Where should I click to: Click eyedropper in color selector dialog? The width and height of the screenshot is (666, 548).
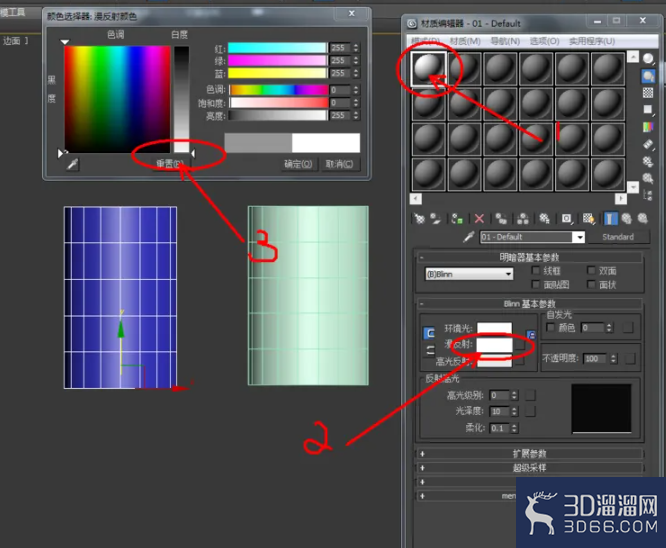pos(73,164)
